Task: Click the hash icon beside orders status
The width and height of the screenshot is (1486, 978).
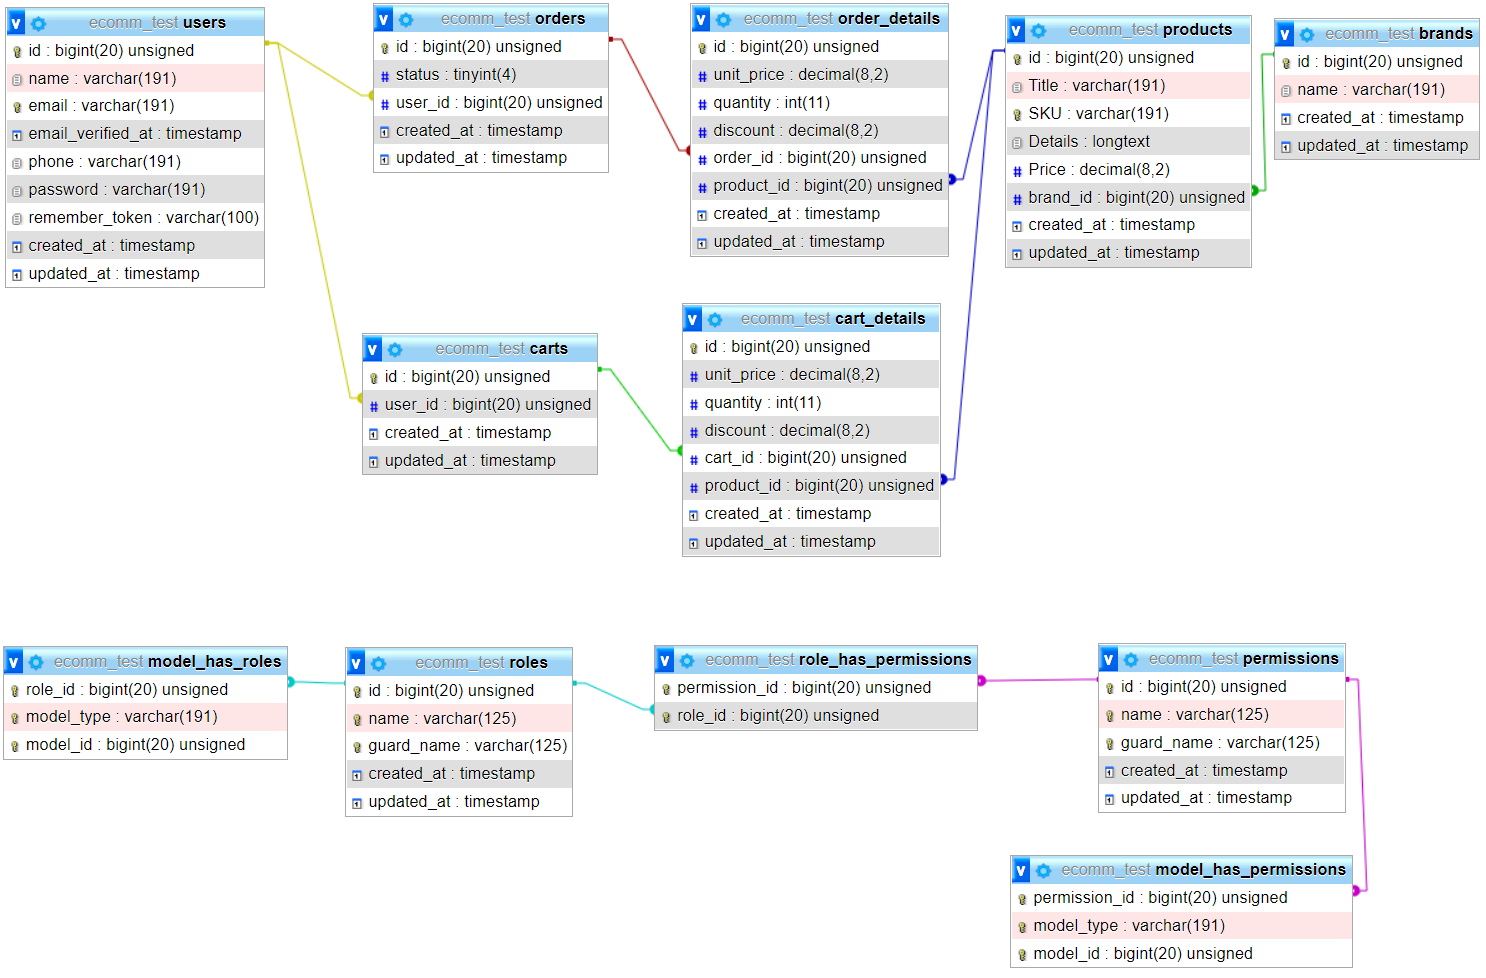Action: [x=385, y=76]
